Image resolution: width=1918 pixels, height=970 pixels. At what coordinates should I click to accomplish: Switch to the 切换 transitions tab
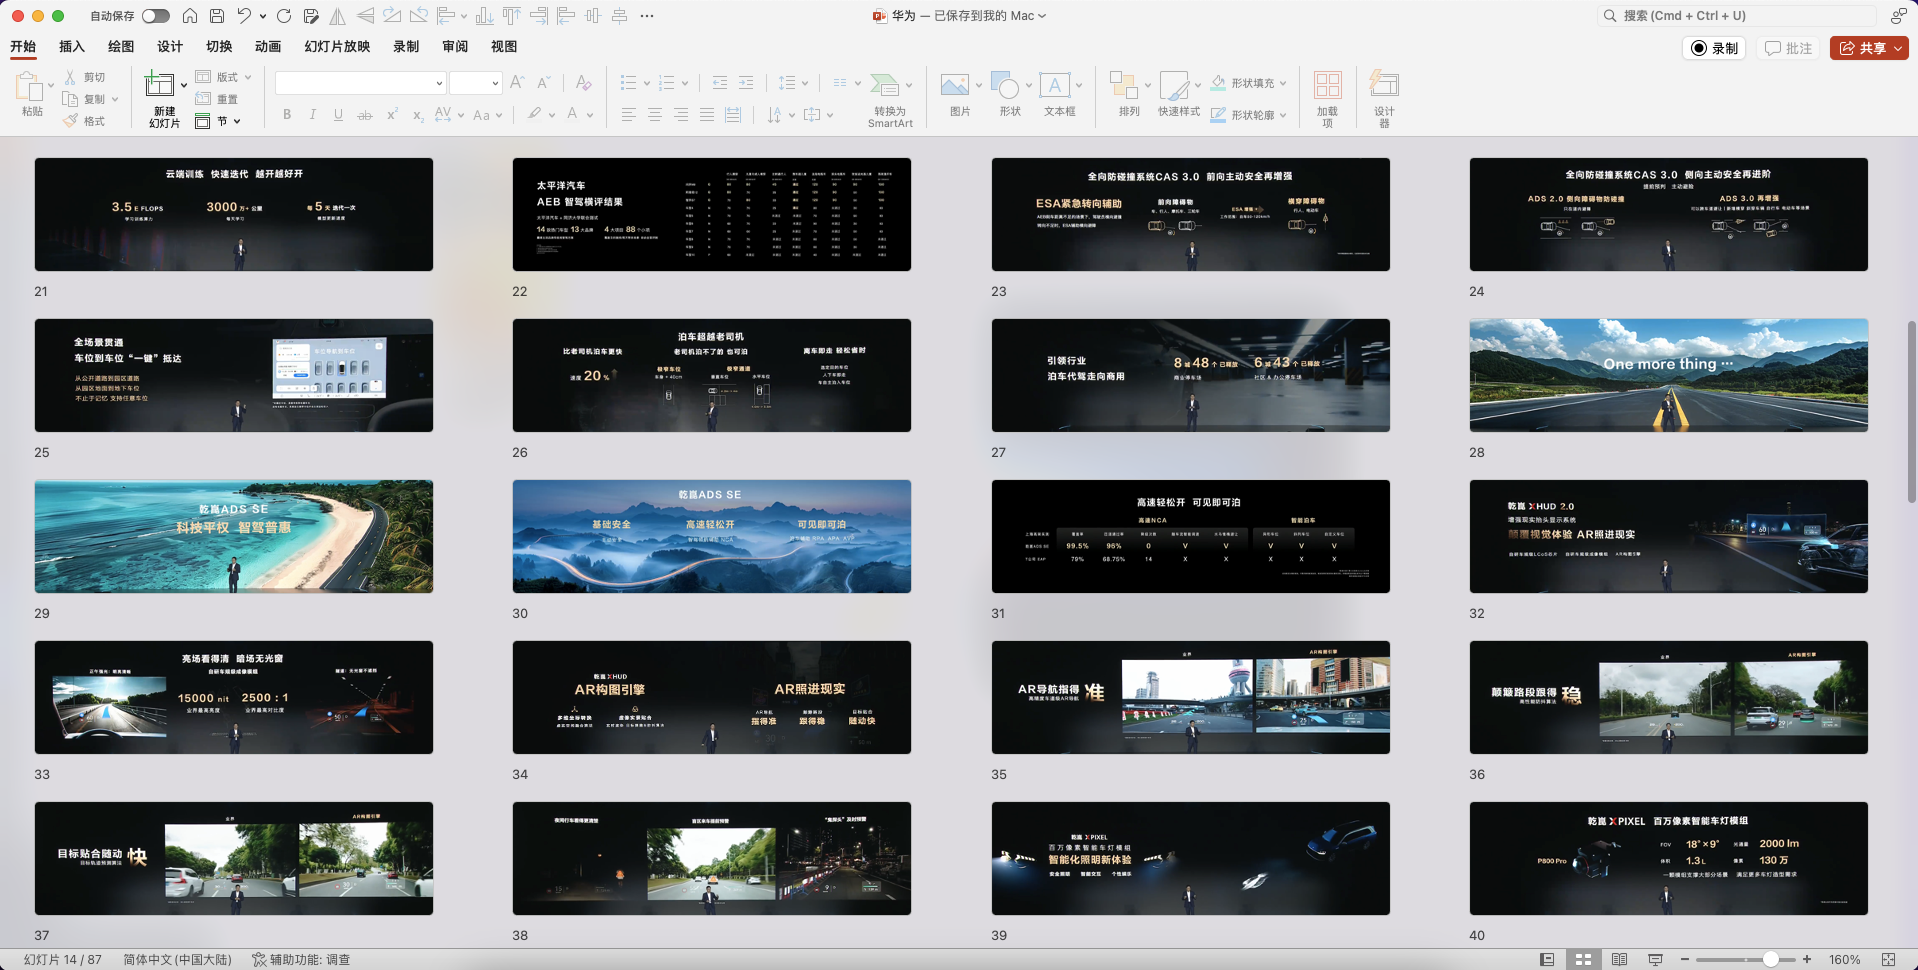point(219,47)
